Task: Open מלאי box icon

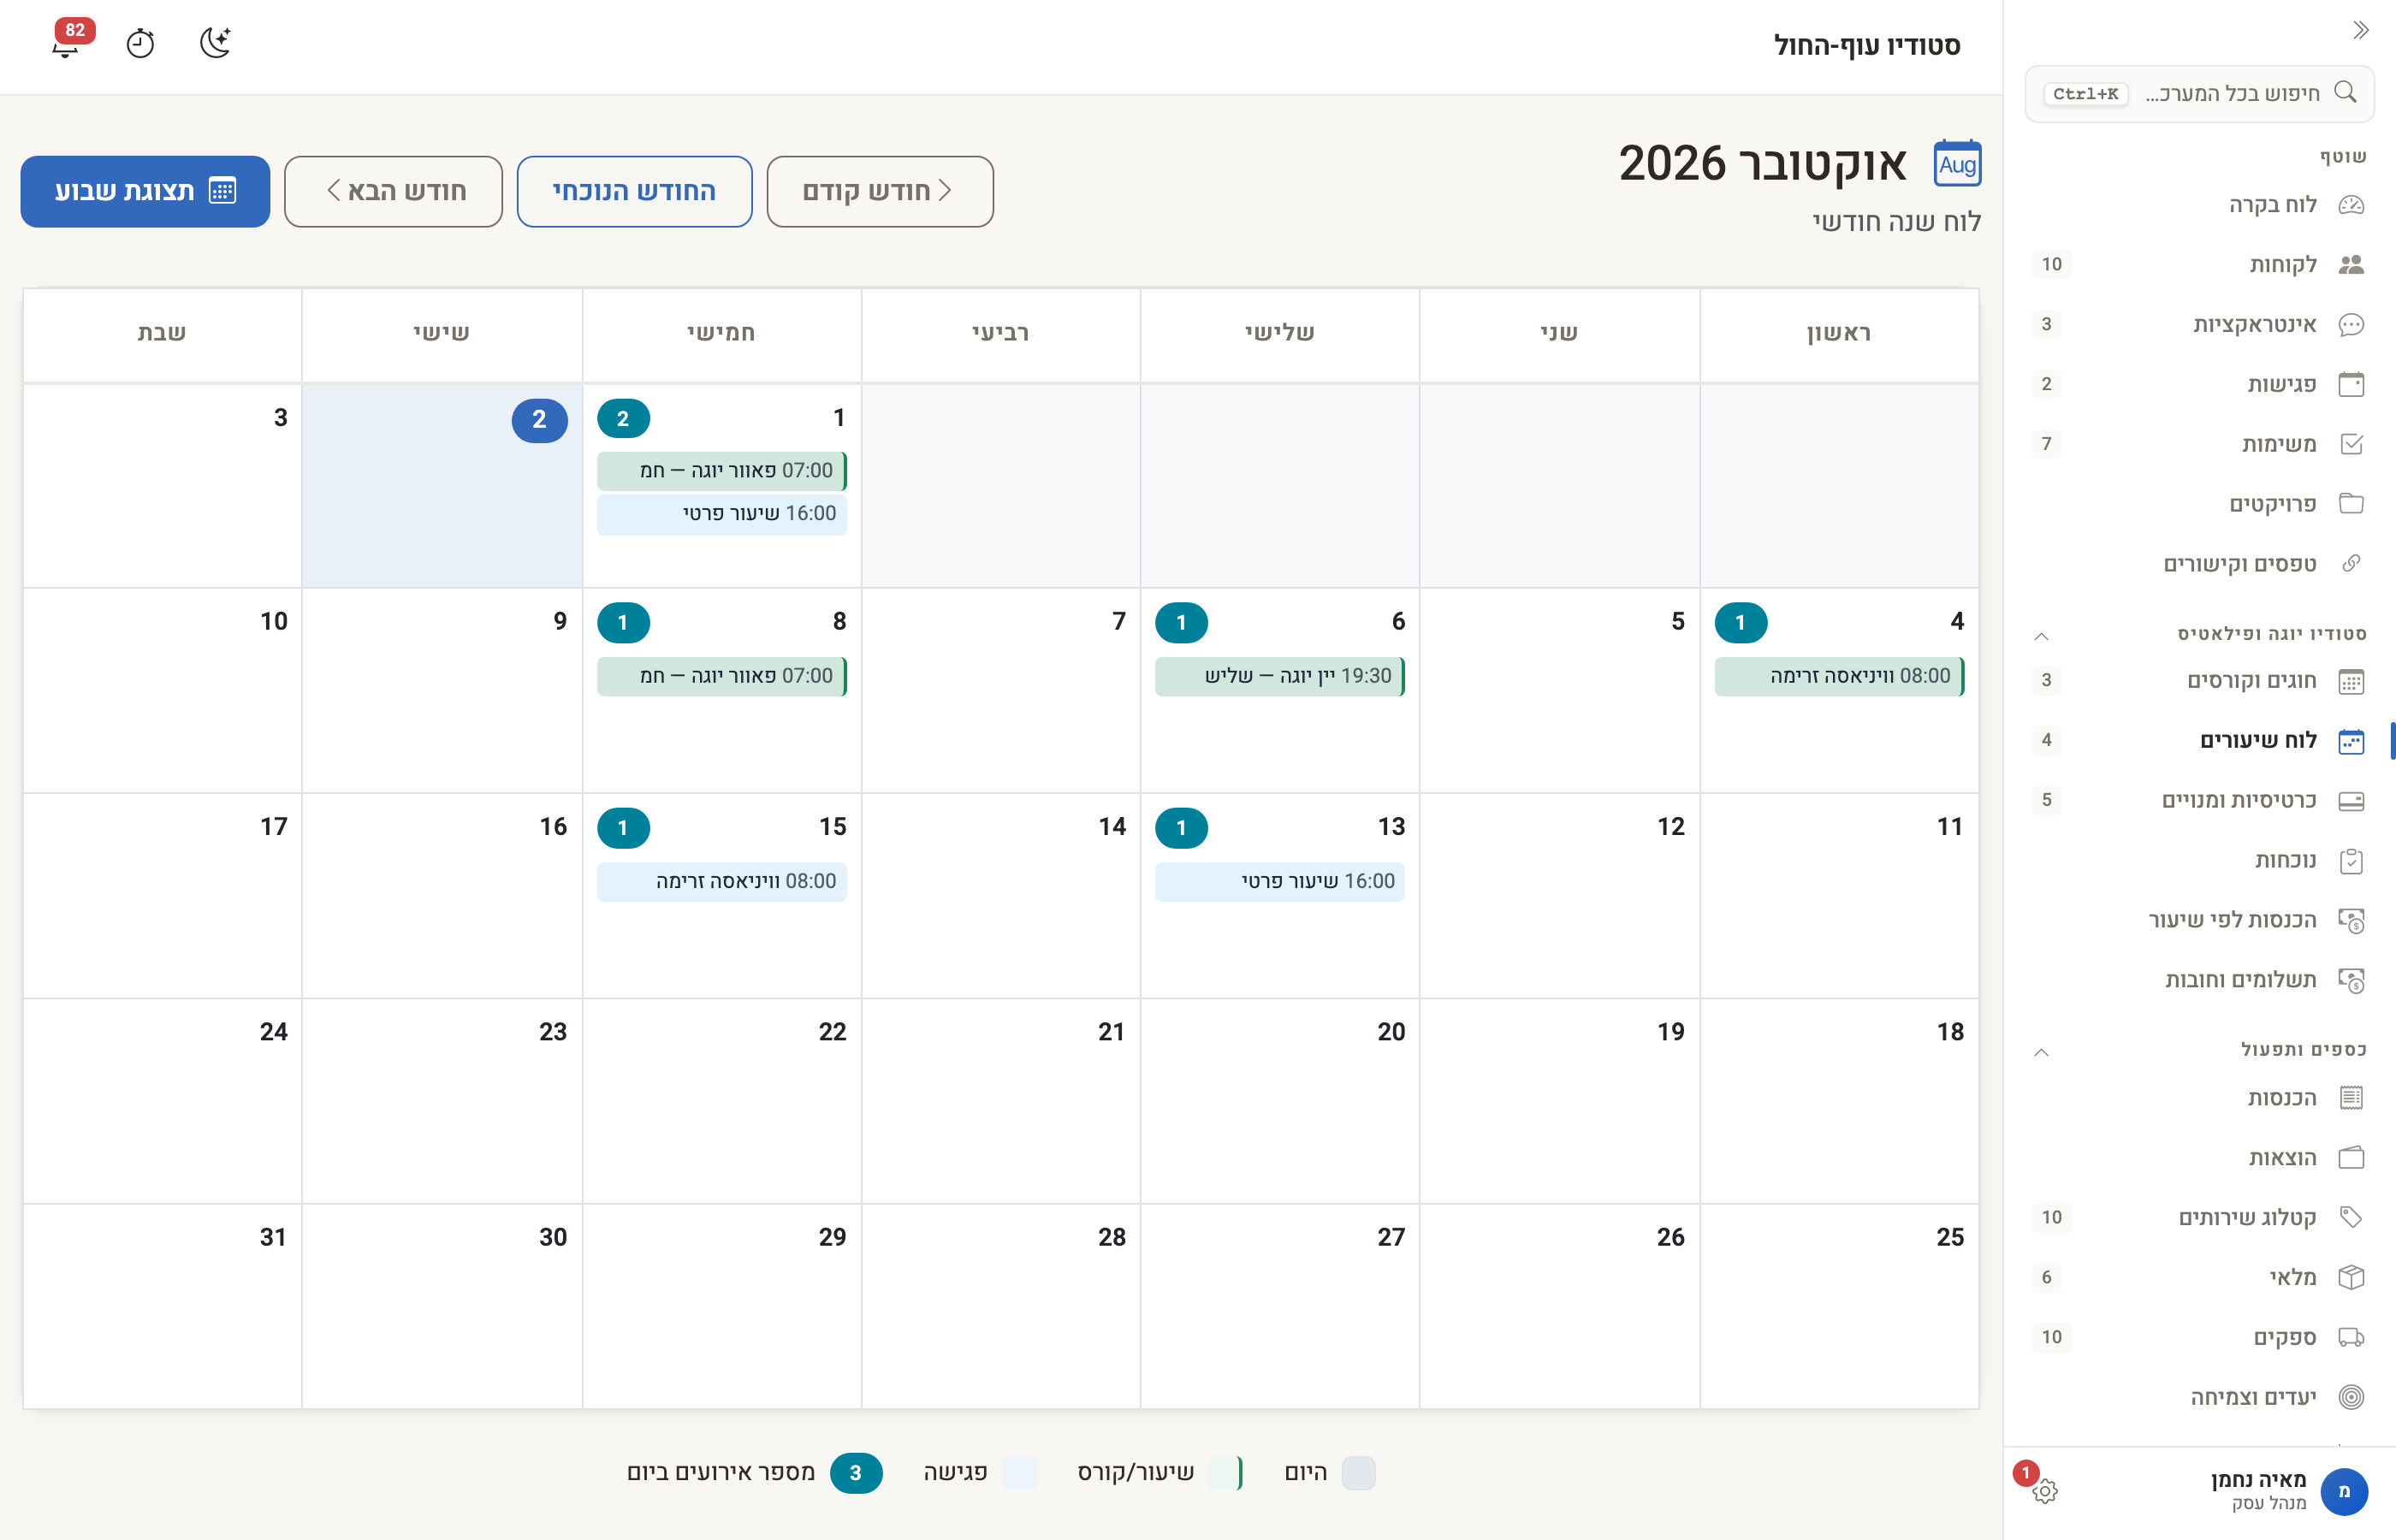Action: click(2351, 1277)
